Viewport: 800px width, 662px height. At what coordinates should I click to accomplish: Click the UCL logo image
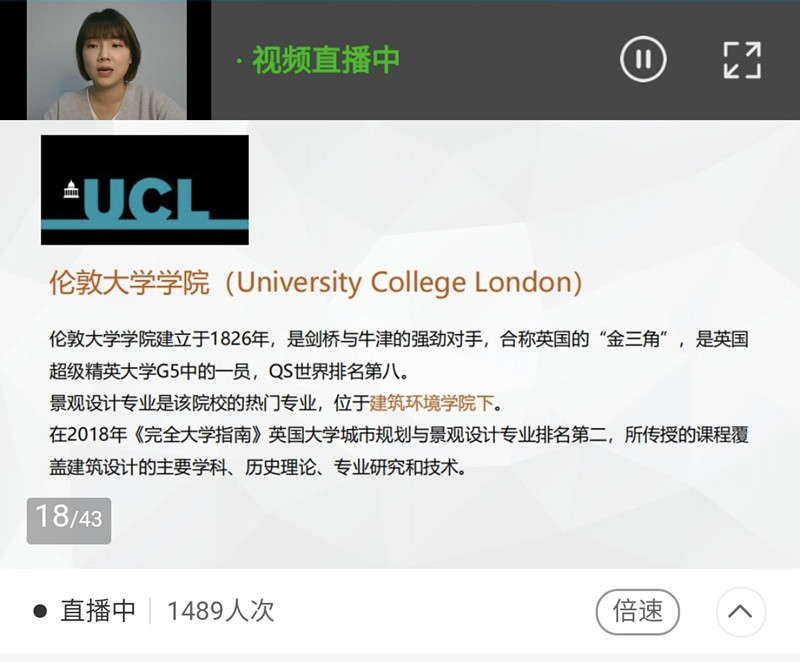coord(145,190)
